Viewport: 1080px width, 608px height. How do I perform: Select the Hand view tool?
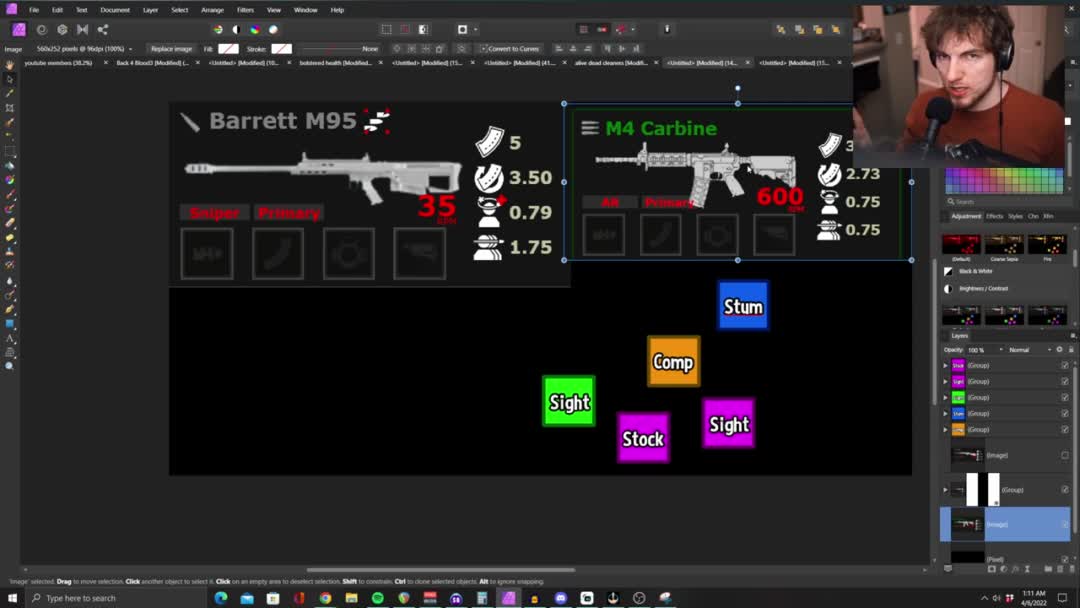point(10,65)
